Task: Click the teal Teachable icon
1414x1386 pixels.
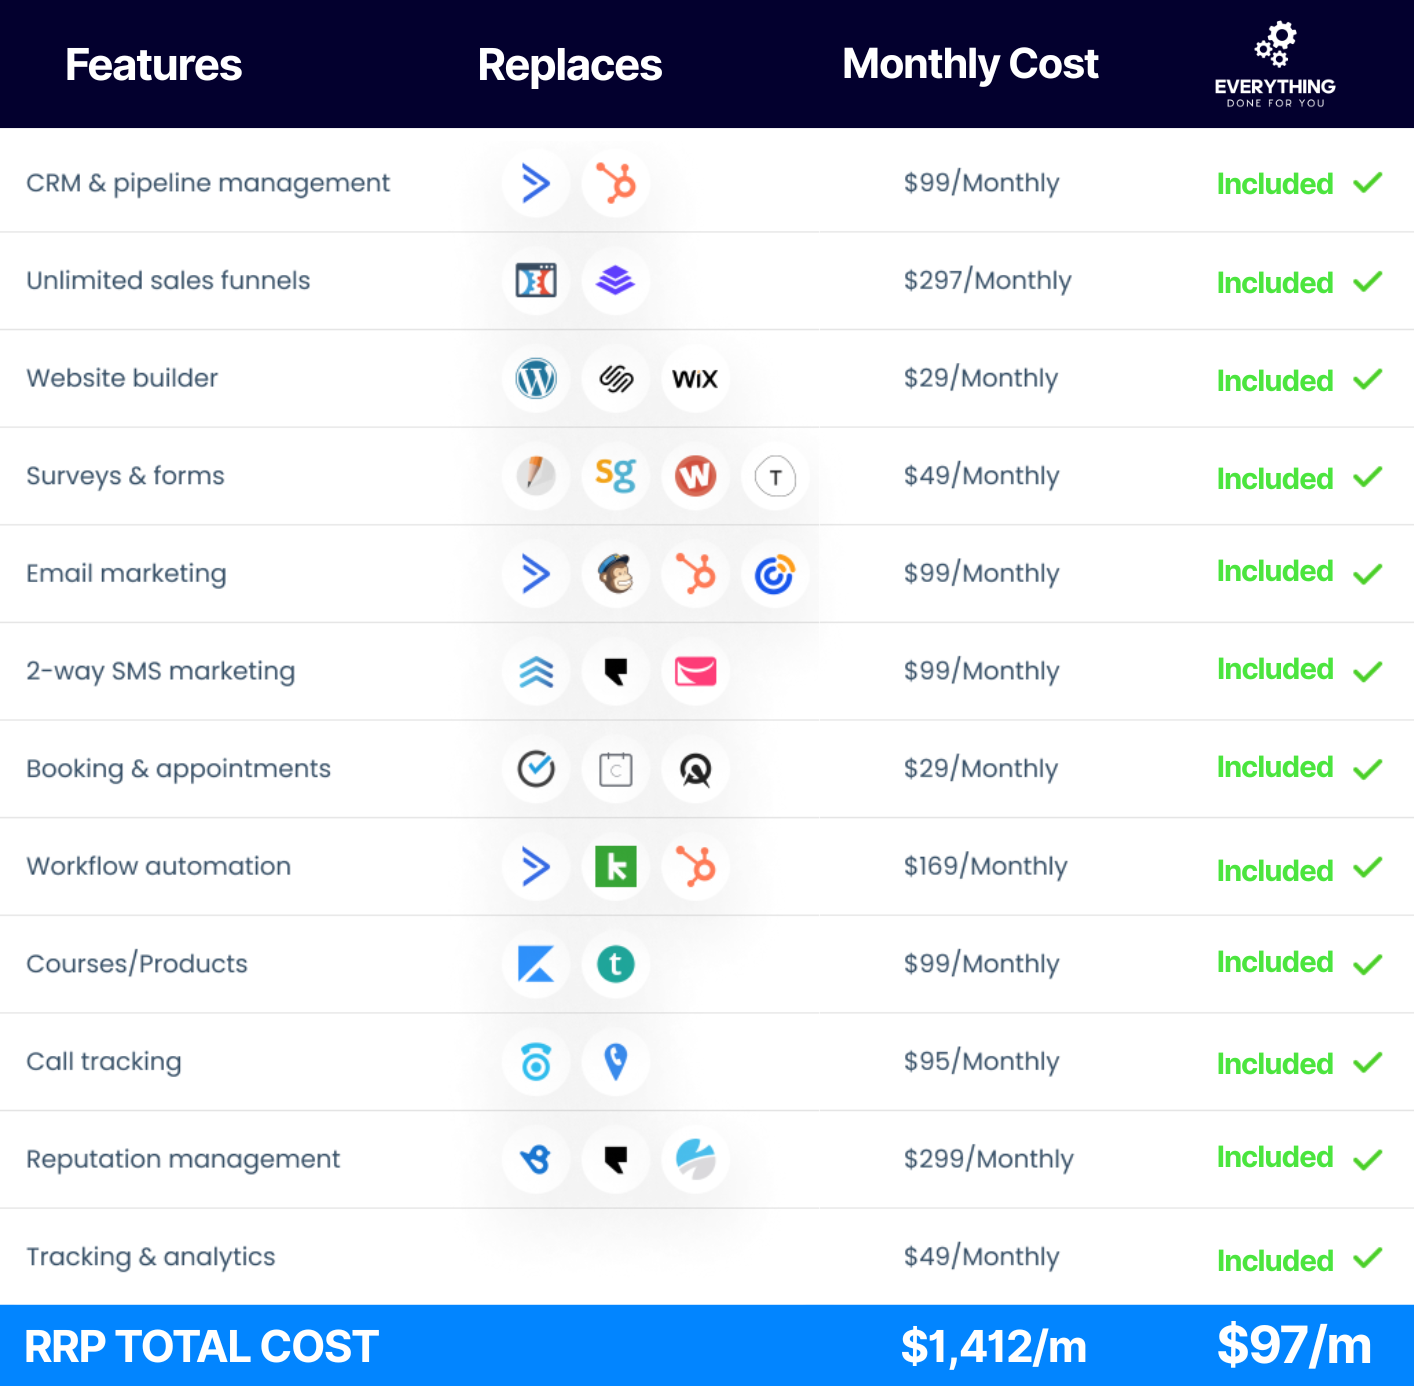Action: (x=616, y=964)
